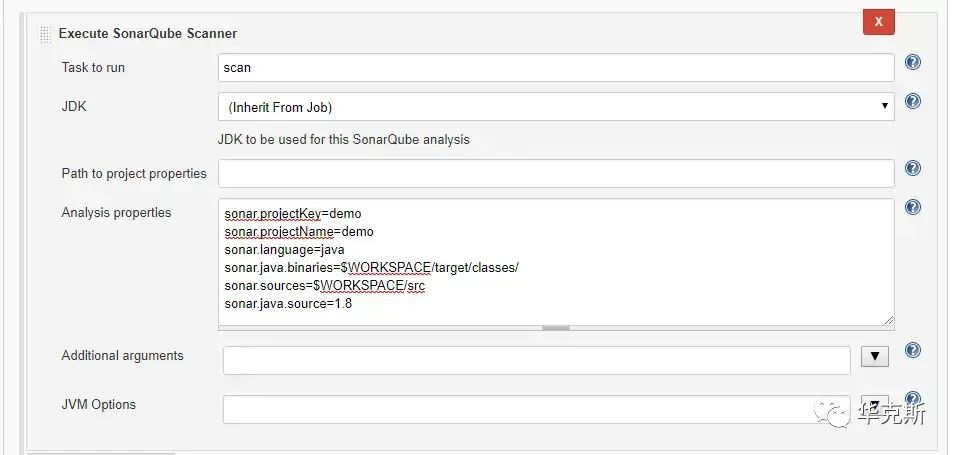956x455 pixels.
Task: Delete the Execute SonarQube Scanner step
Action: [878, 21]
